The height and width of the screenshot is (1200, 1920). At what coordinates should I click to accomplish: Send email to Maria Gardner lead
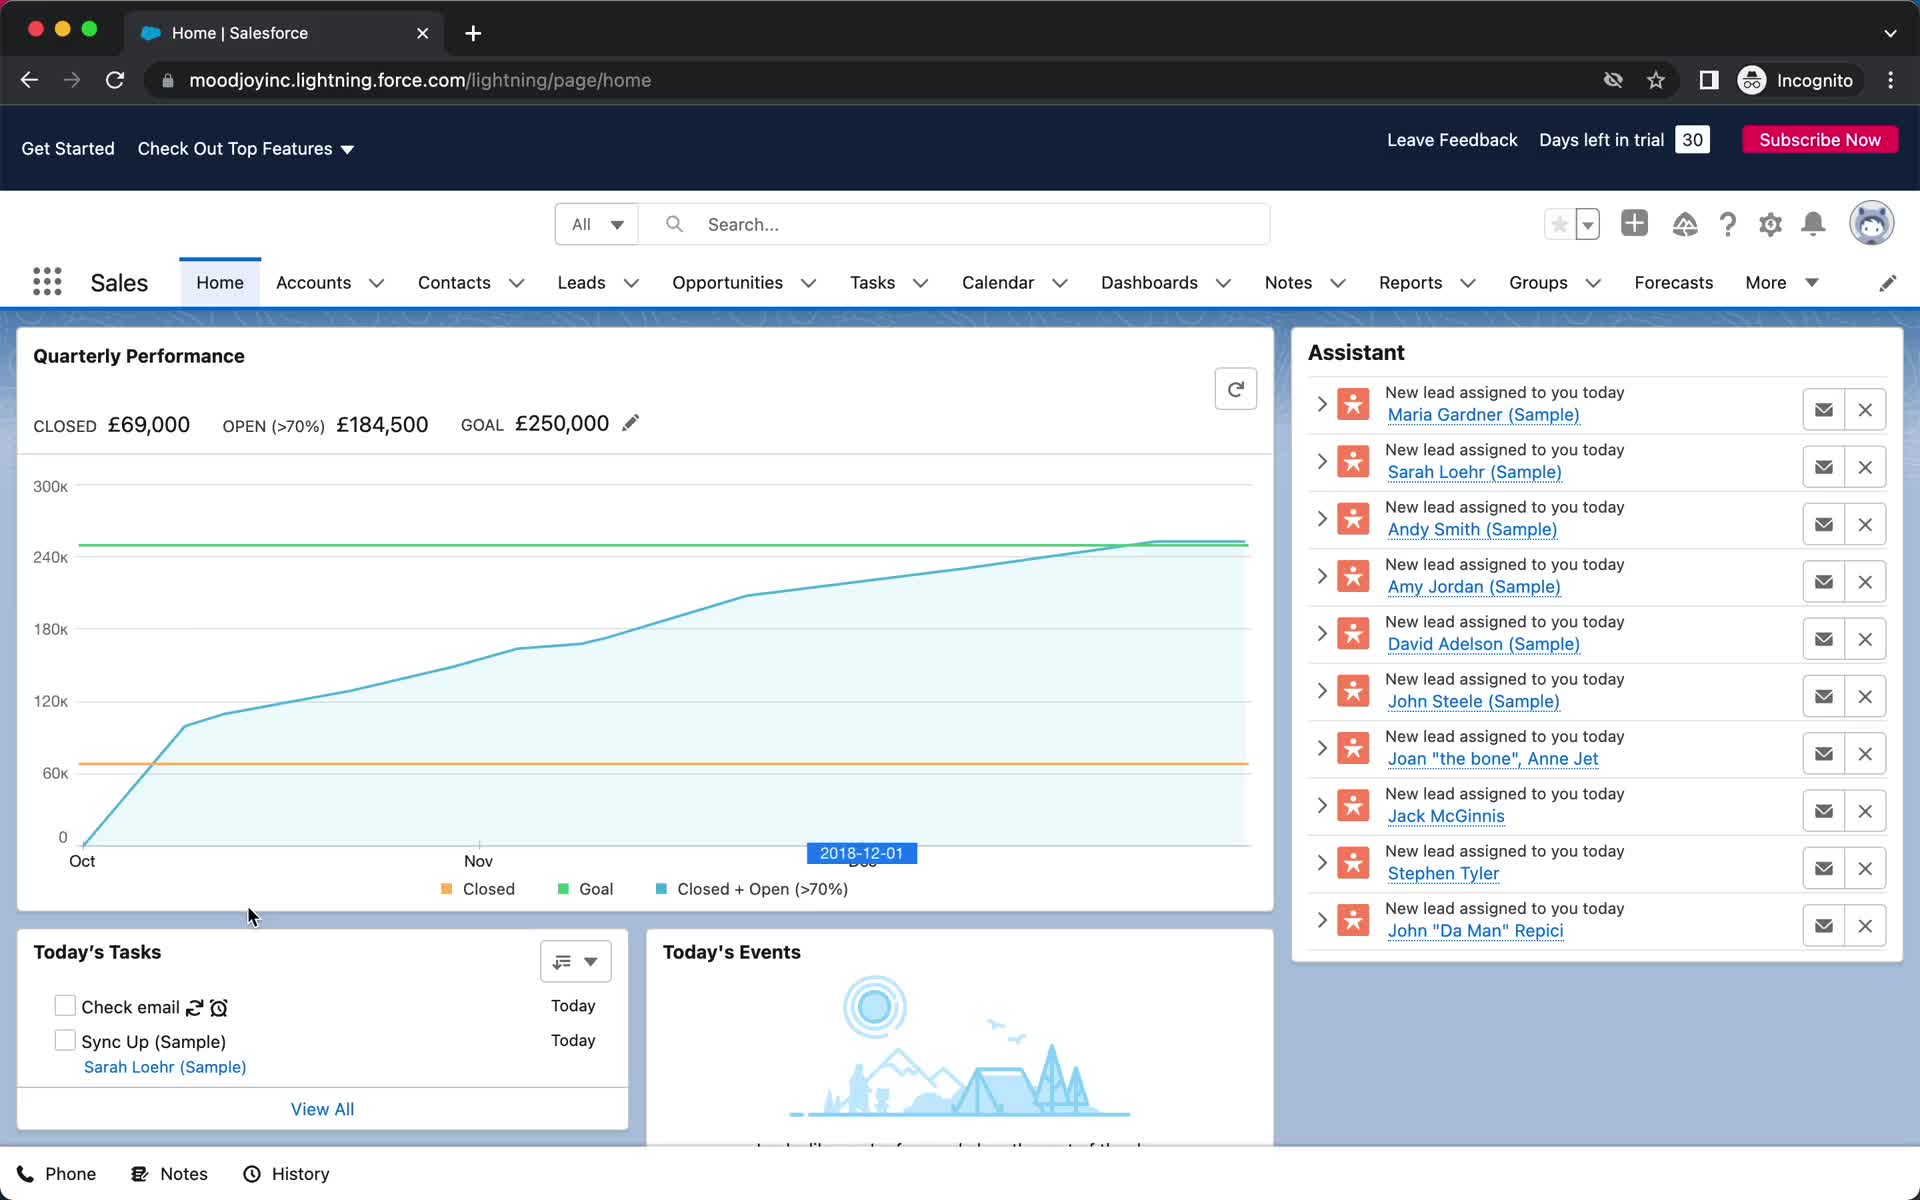pos(1823,410)
